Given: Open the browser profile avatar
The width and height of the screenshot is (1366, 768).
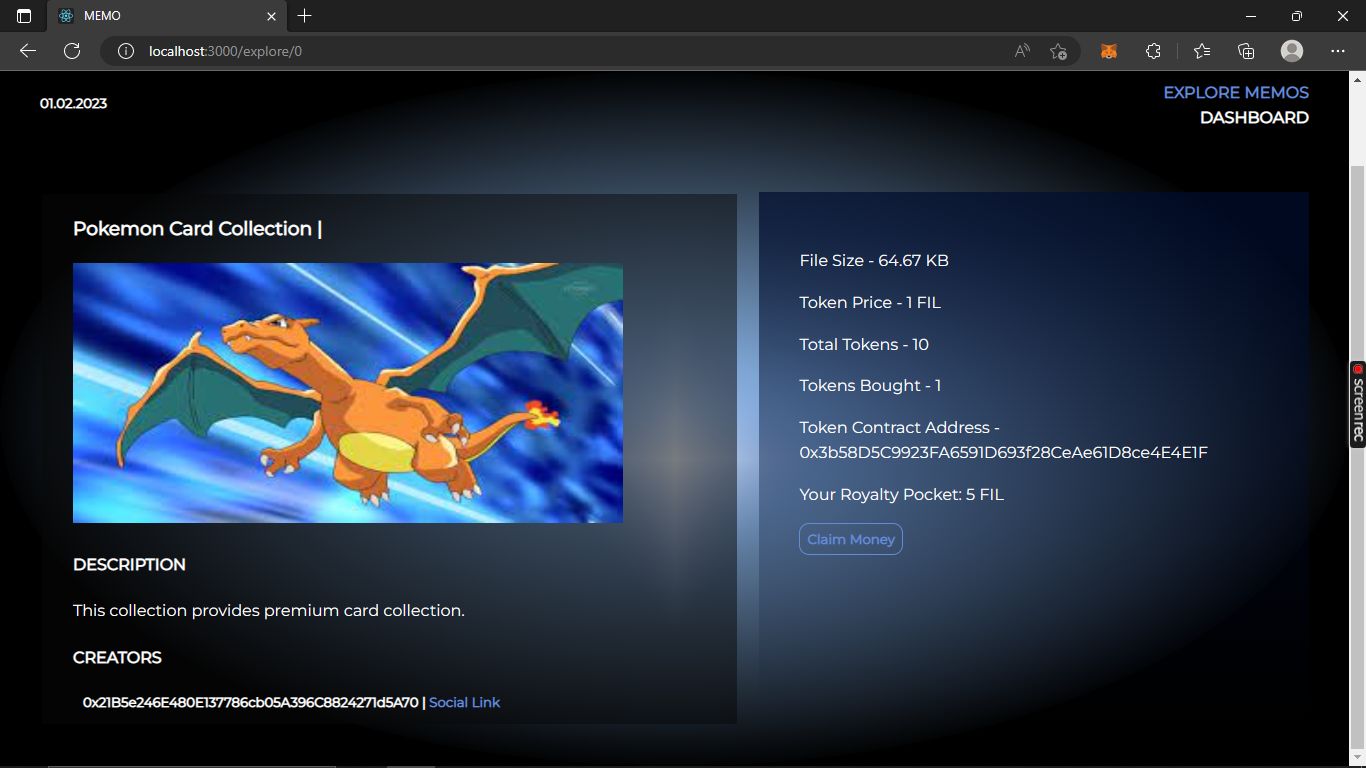Looking at the screenshot, I should click(x=1292, y=51).
